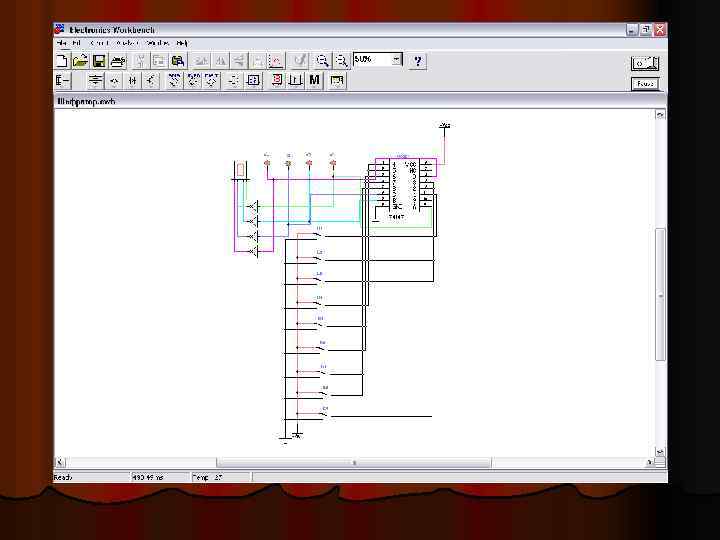
Task: Save the circuit with the floppy icon
Action: tap(99, 61)
